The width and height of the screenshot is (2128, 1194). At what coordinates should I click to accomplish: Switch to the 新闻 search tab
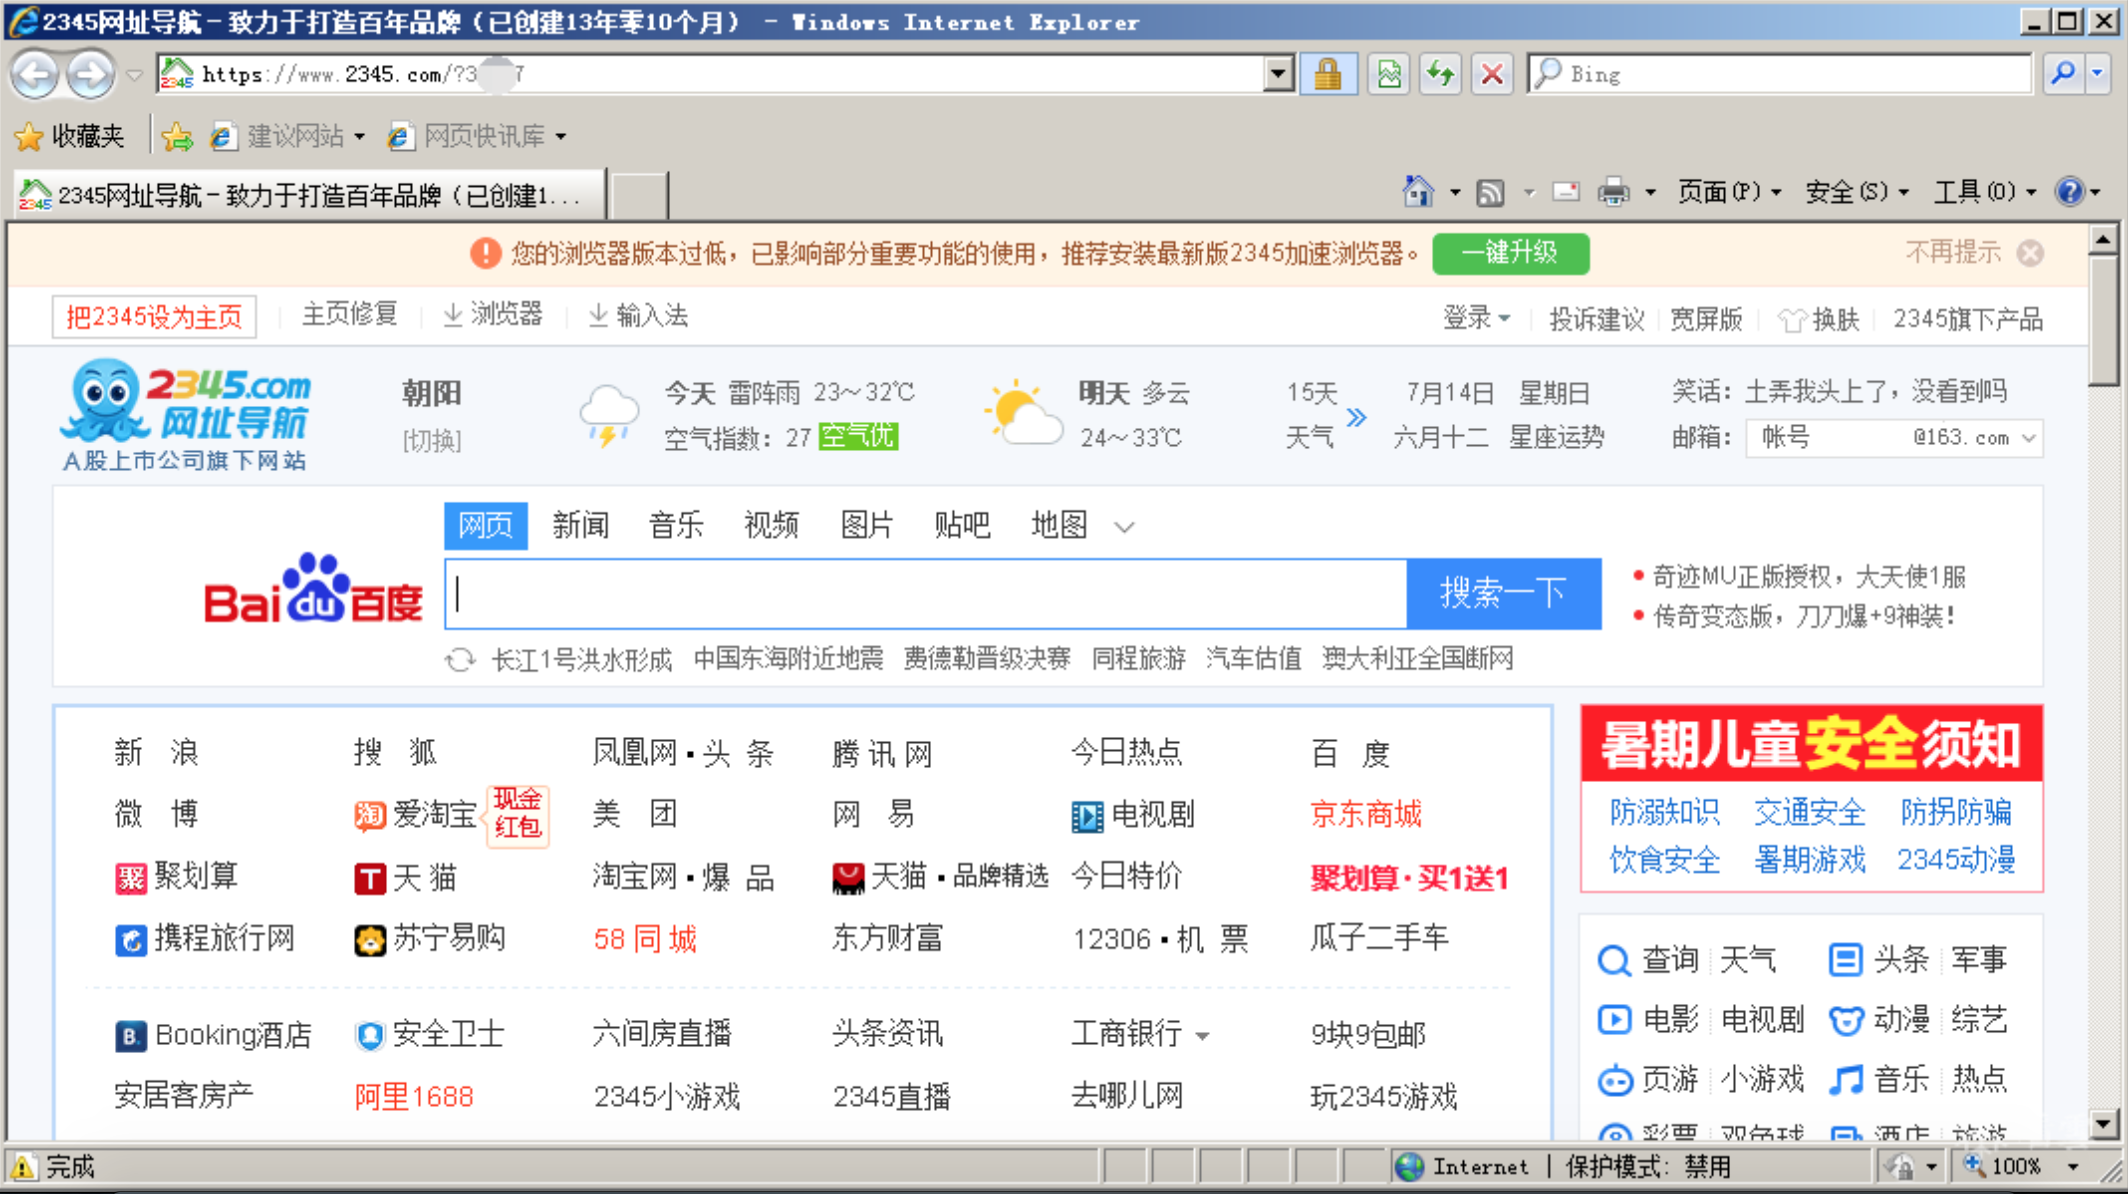(580, 525)
